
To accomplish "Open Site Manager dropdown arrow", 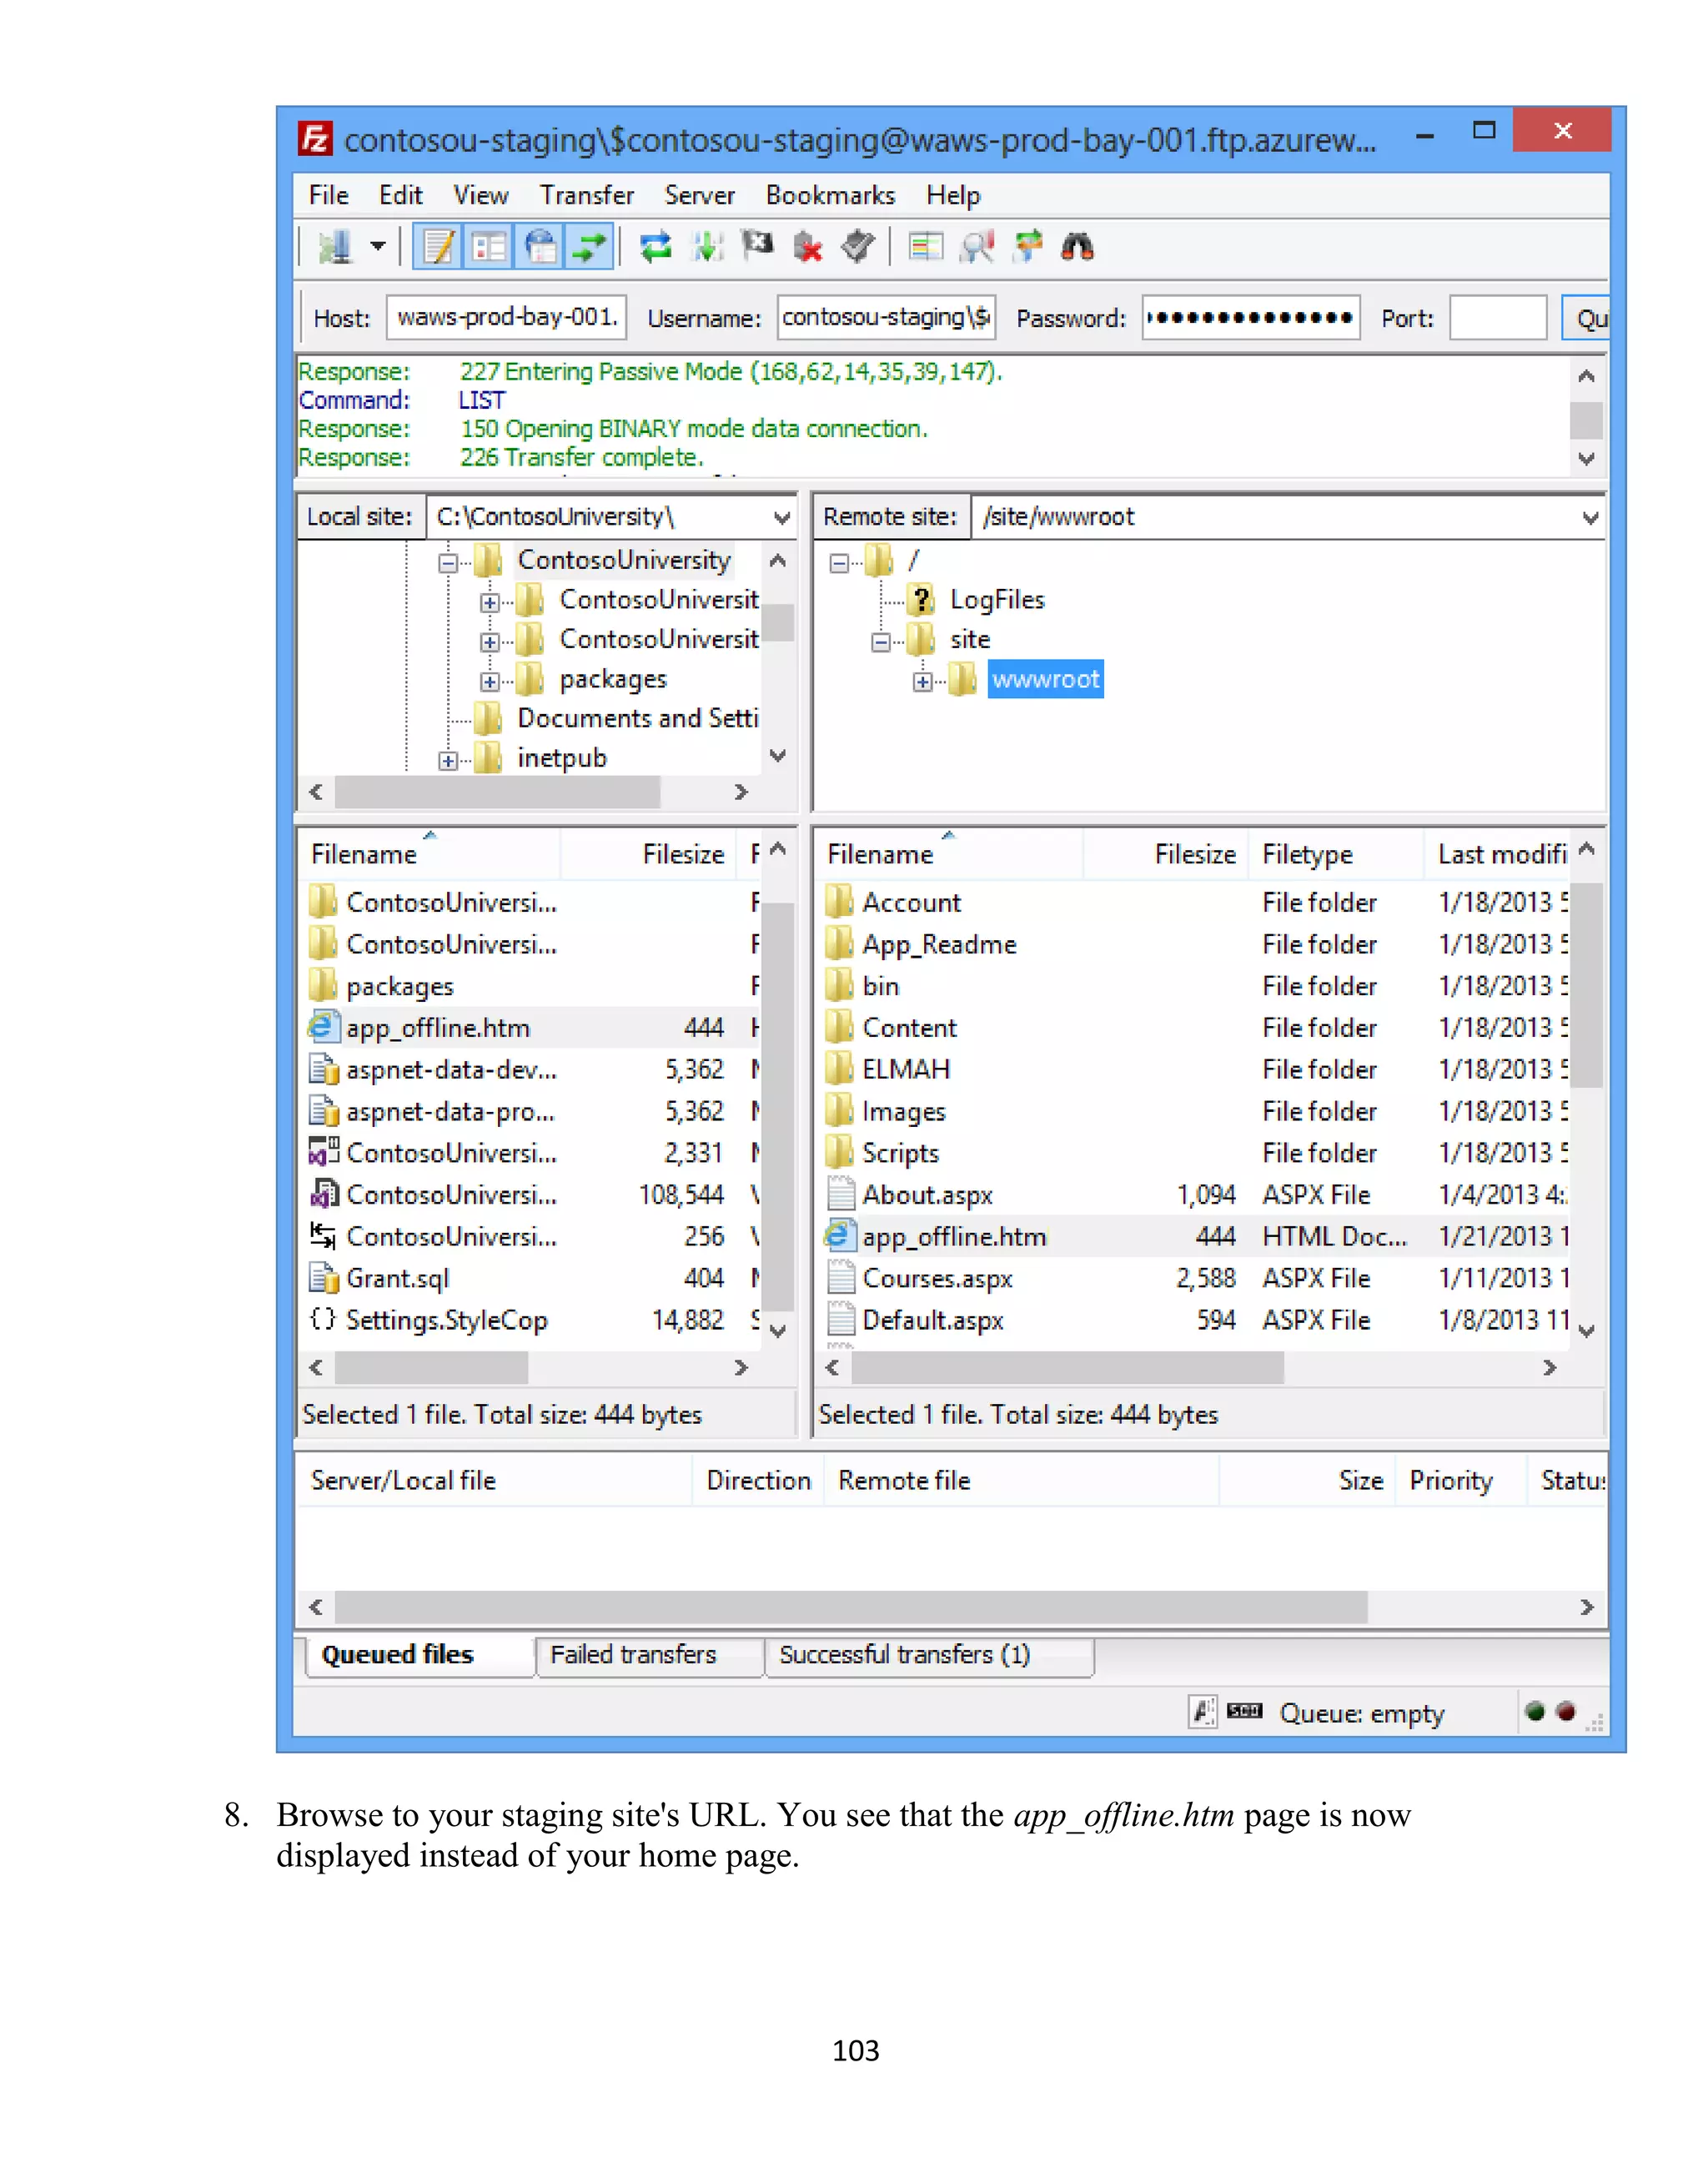I will pyautogui.click(x=377, y=246).
